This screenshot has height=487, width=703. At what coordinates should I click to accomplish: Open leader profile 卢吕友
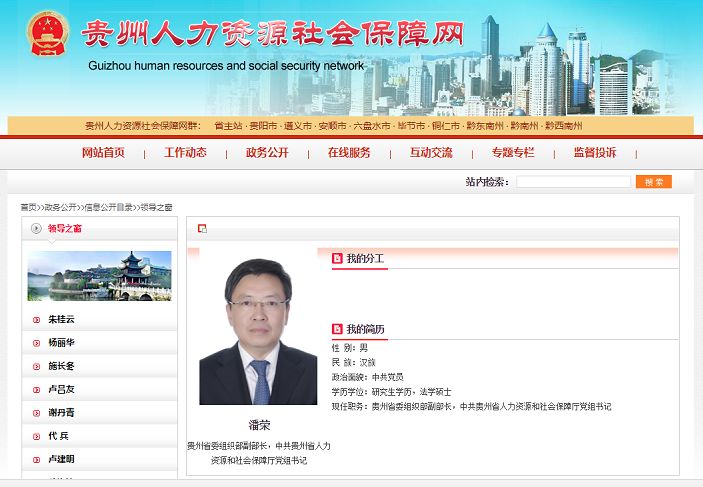click(61, 389)
